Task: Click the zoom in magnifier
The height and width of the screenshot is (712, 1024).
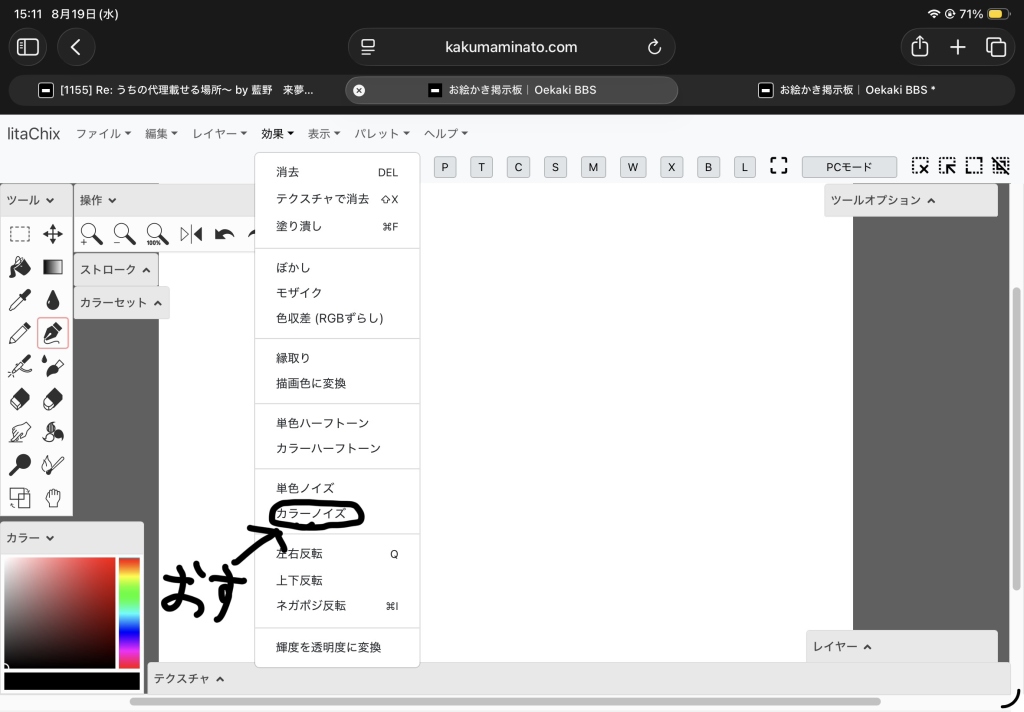Action: coord(91,234)
